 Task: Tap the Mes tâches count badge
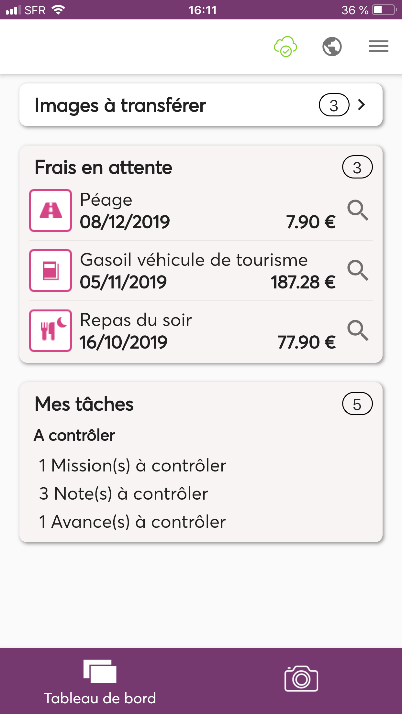[357, 404]
